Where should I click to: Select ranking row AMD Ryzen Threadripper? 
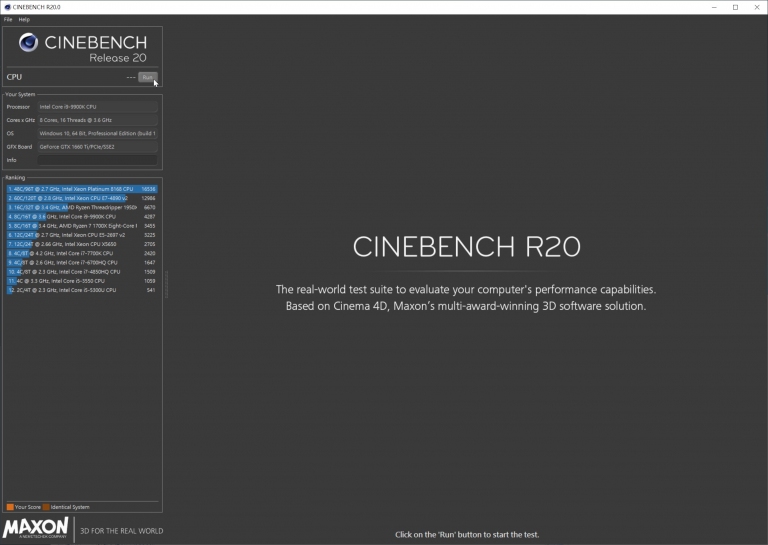(82, 208)
